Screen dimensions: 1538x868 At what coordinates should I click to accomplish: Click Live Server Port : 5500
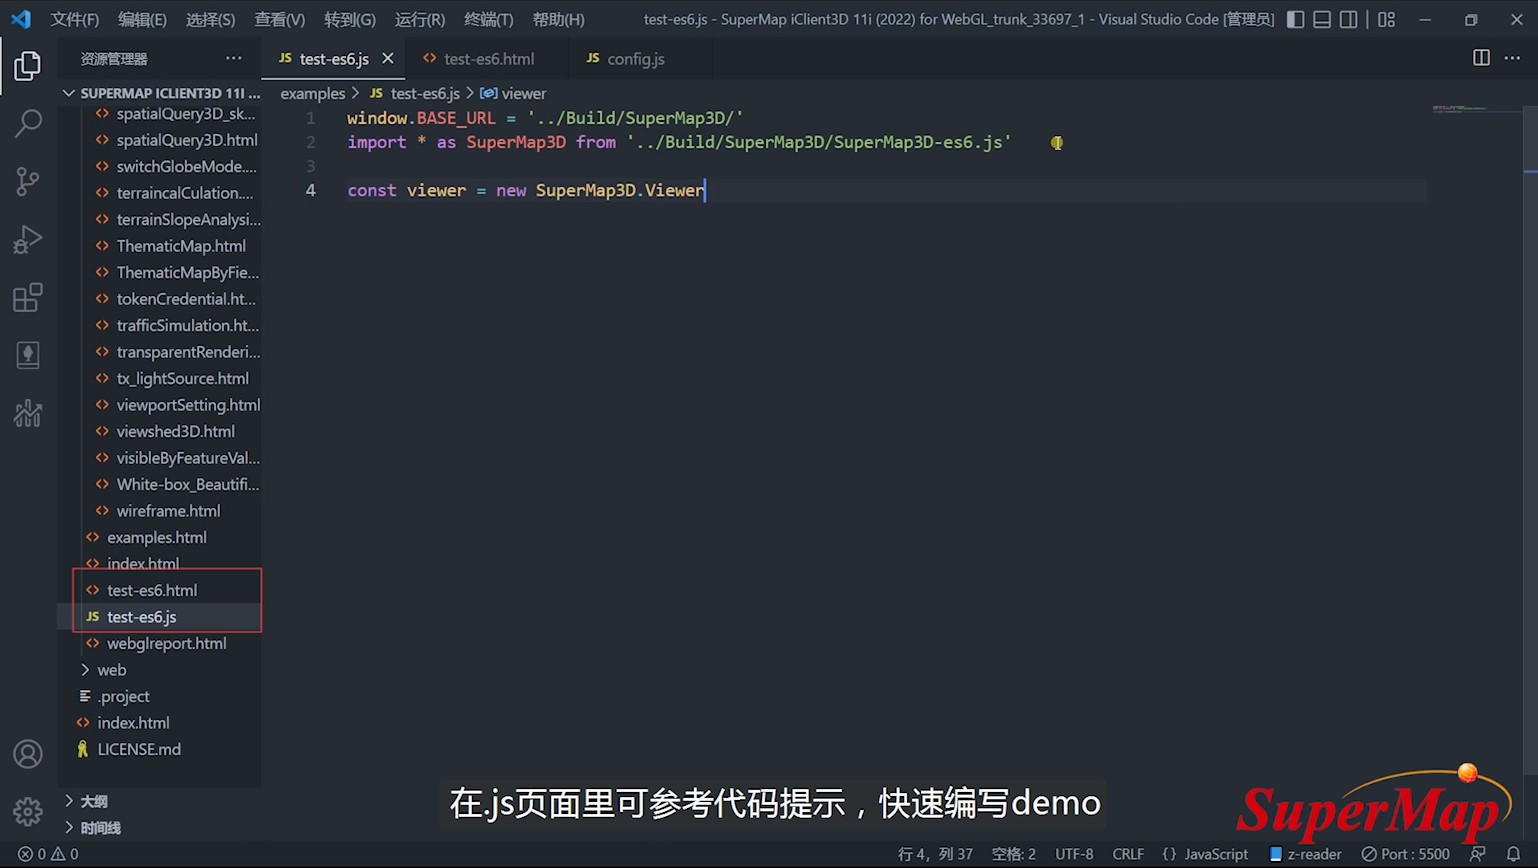click(1405, 854)
